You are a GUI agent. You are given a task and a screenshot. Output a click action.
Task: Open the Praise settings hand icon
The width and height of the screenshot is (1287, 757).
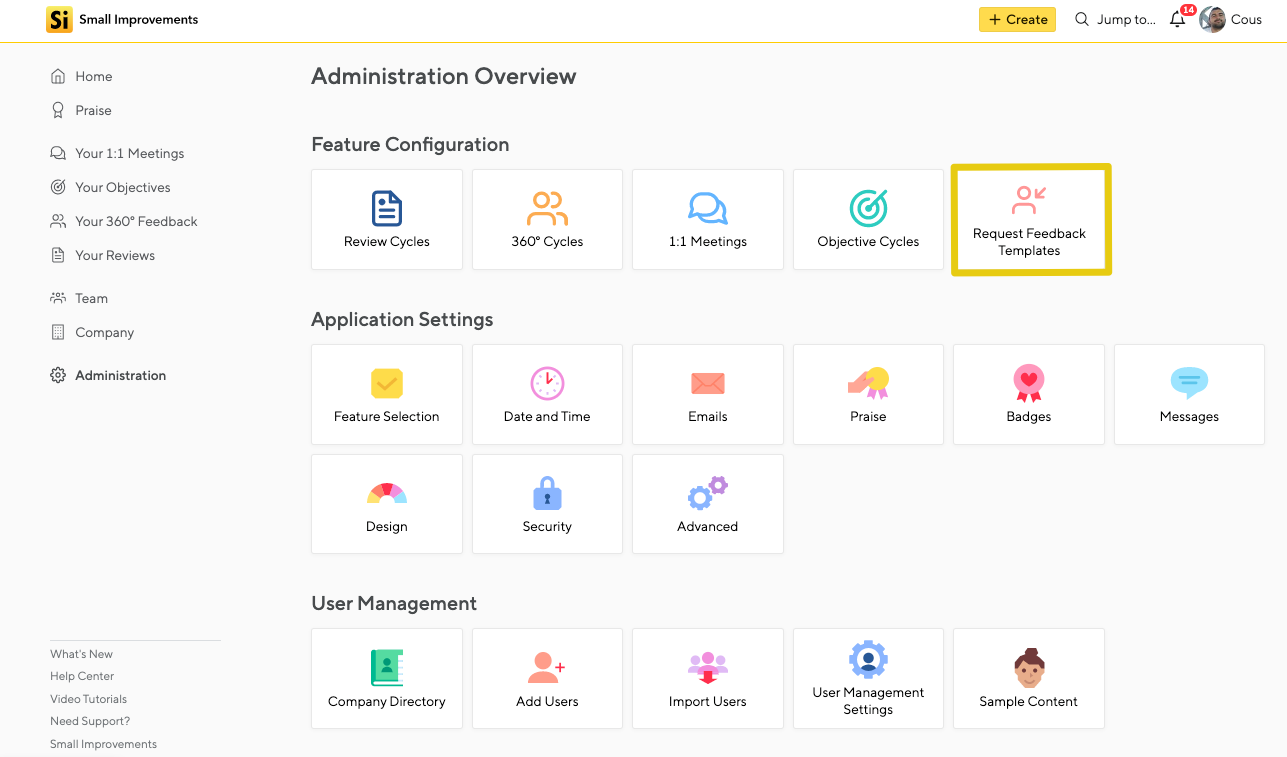(868, 384)
